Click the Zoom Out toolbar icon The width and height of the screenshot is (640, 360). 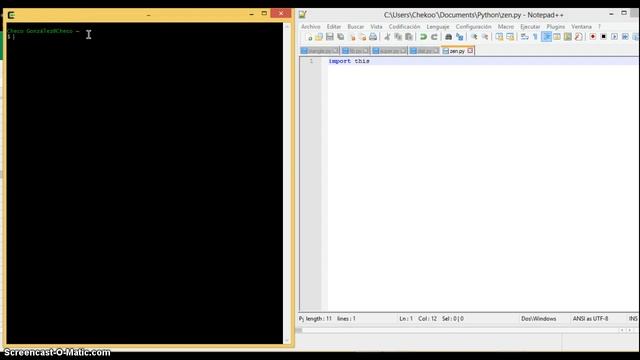[484, 37]
